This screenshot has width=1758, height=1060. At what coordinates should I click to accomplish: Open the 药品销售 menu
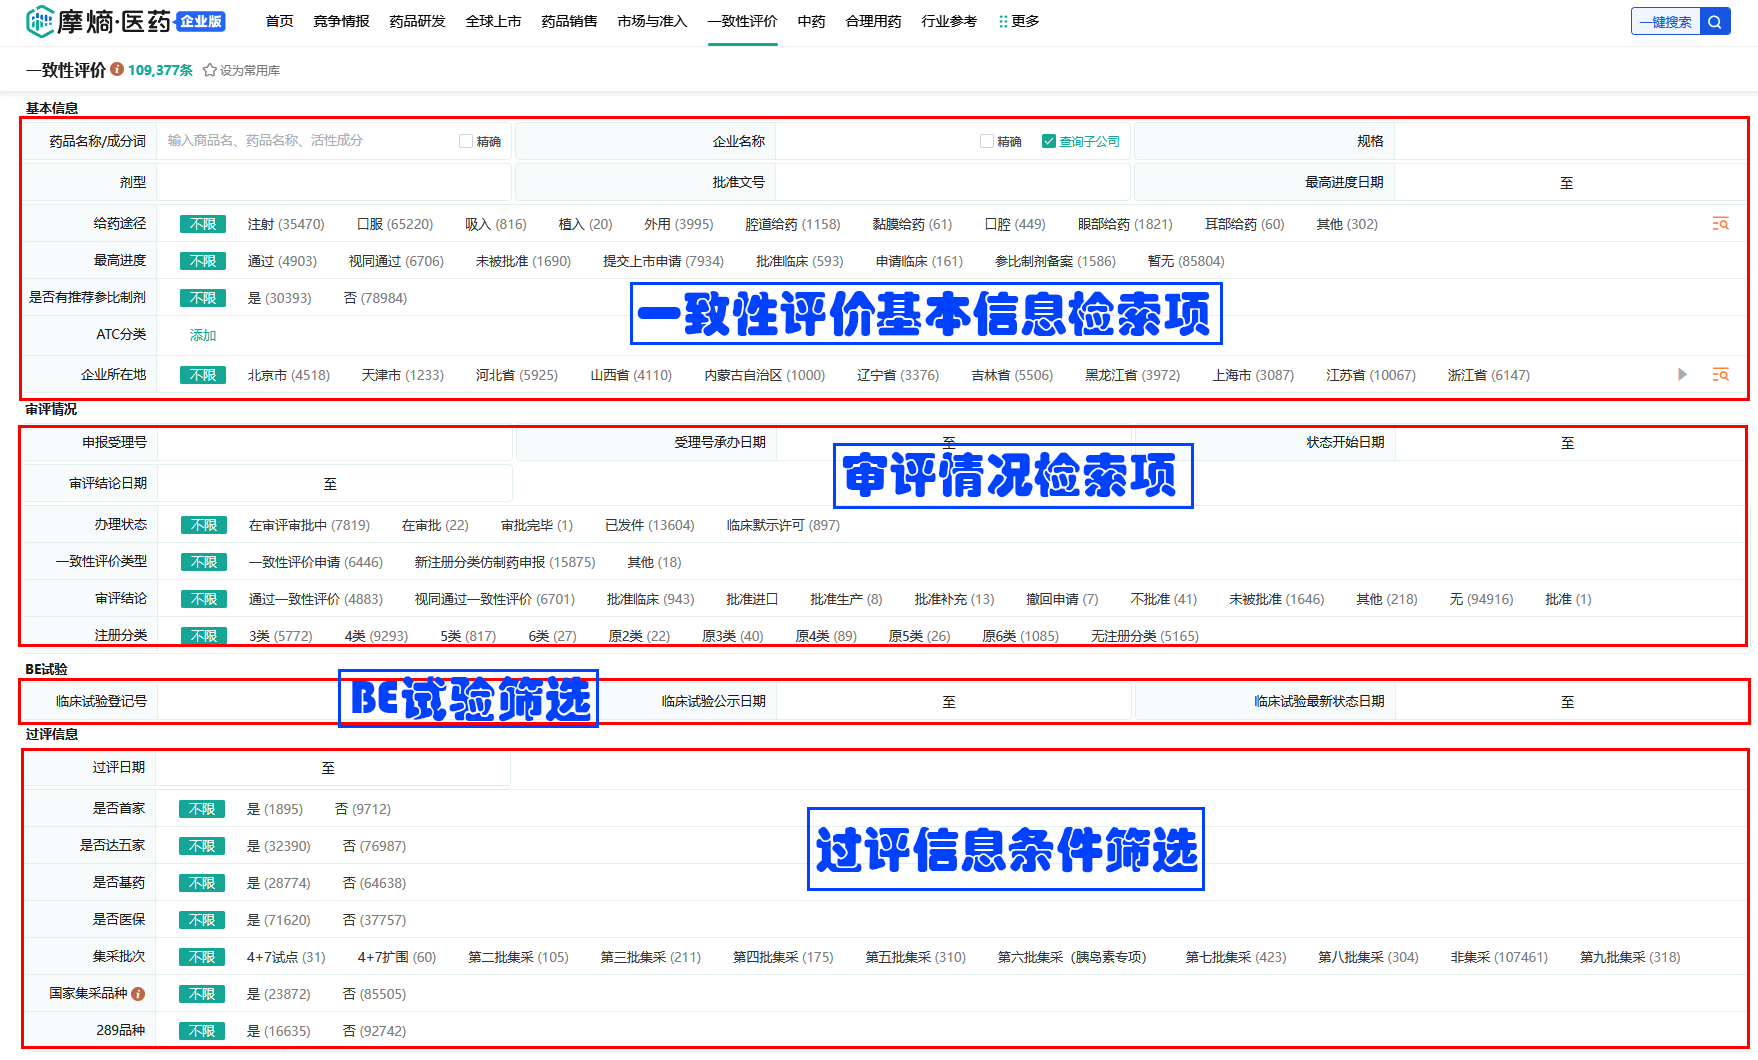pos(569,21)
